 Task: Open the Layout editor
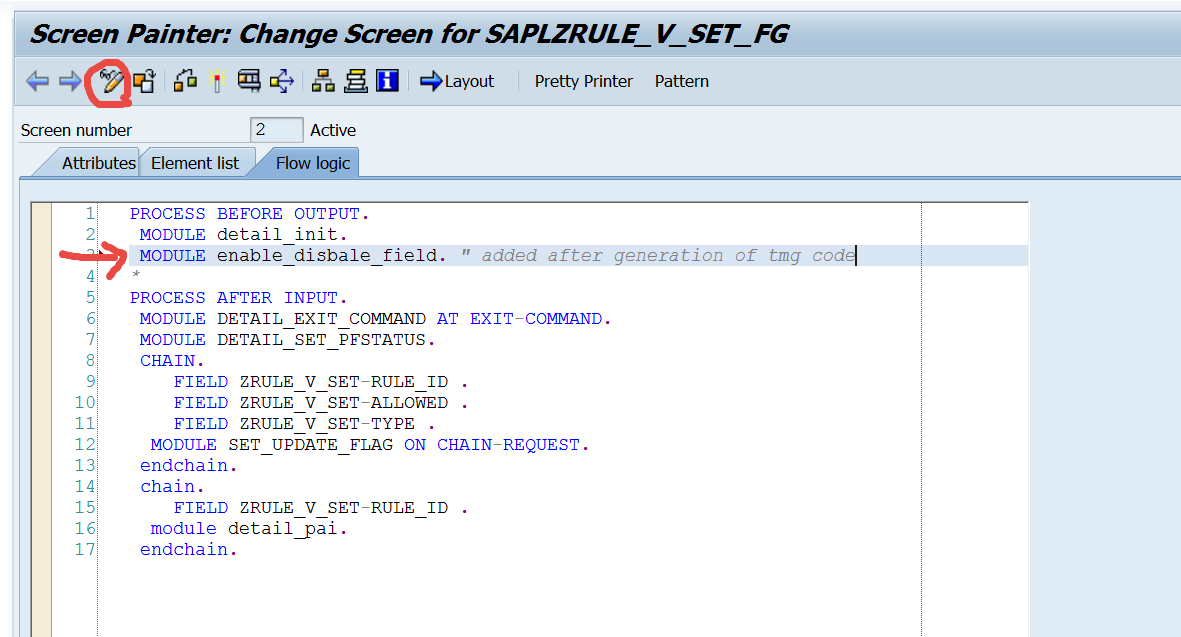click(457, 81)
